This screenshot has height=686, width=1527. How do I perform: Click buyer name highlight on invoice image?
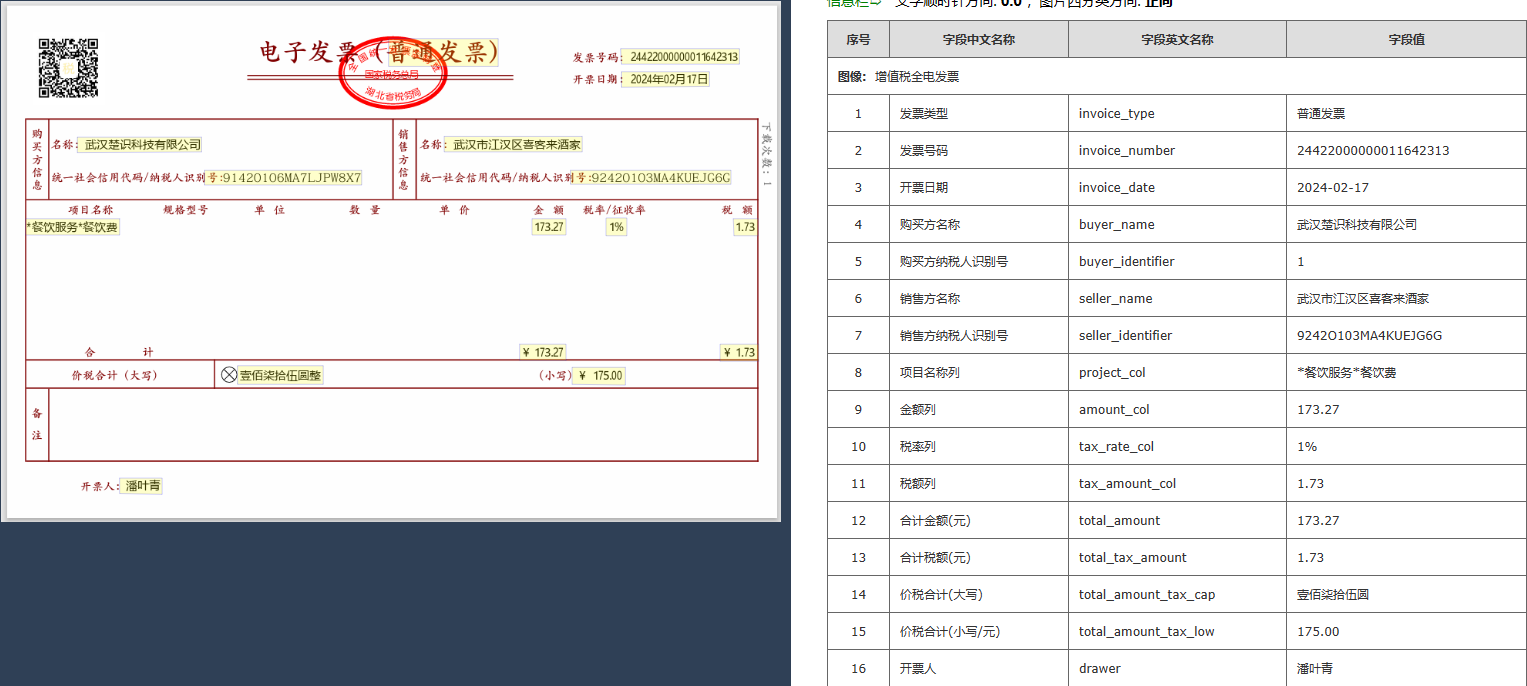pyautogui.click(x=141, y=145)
